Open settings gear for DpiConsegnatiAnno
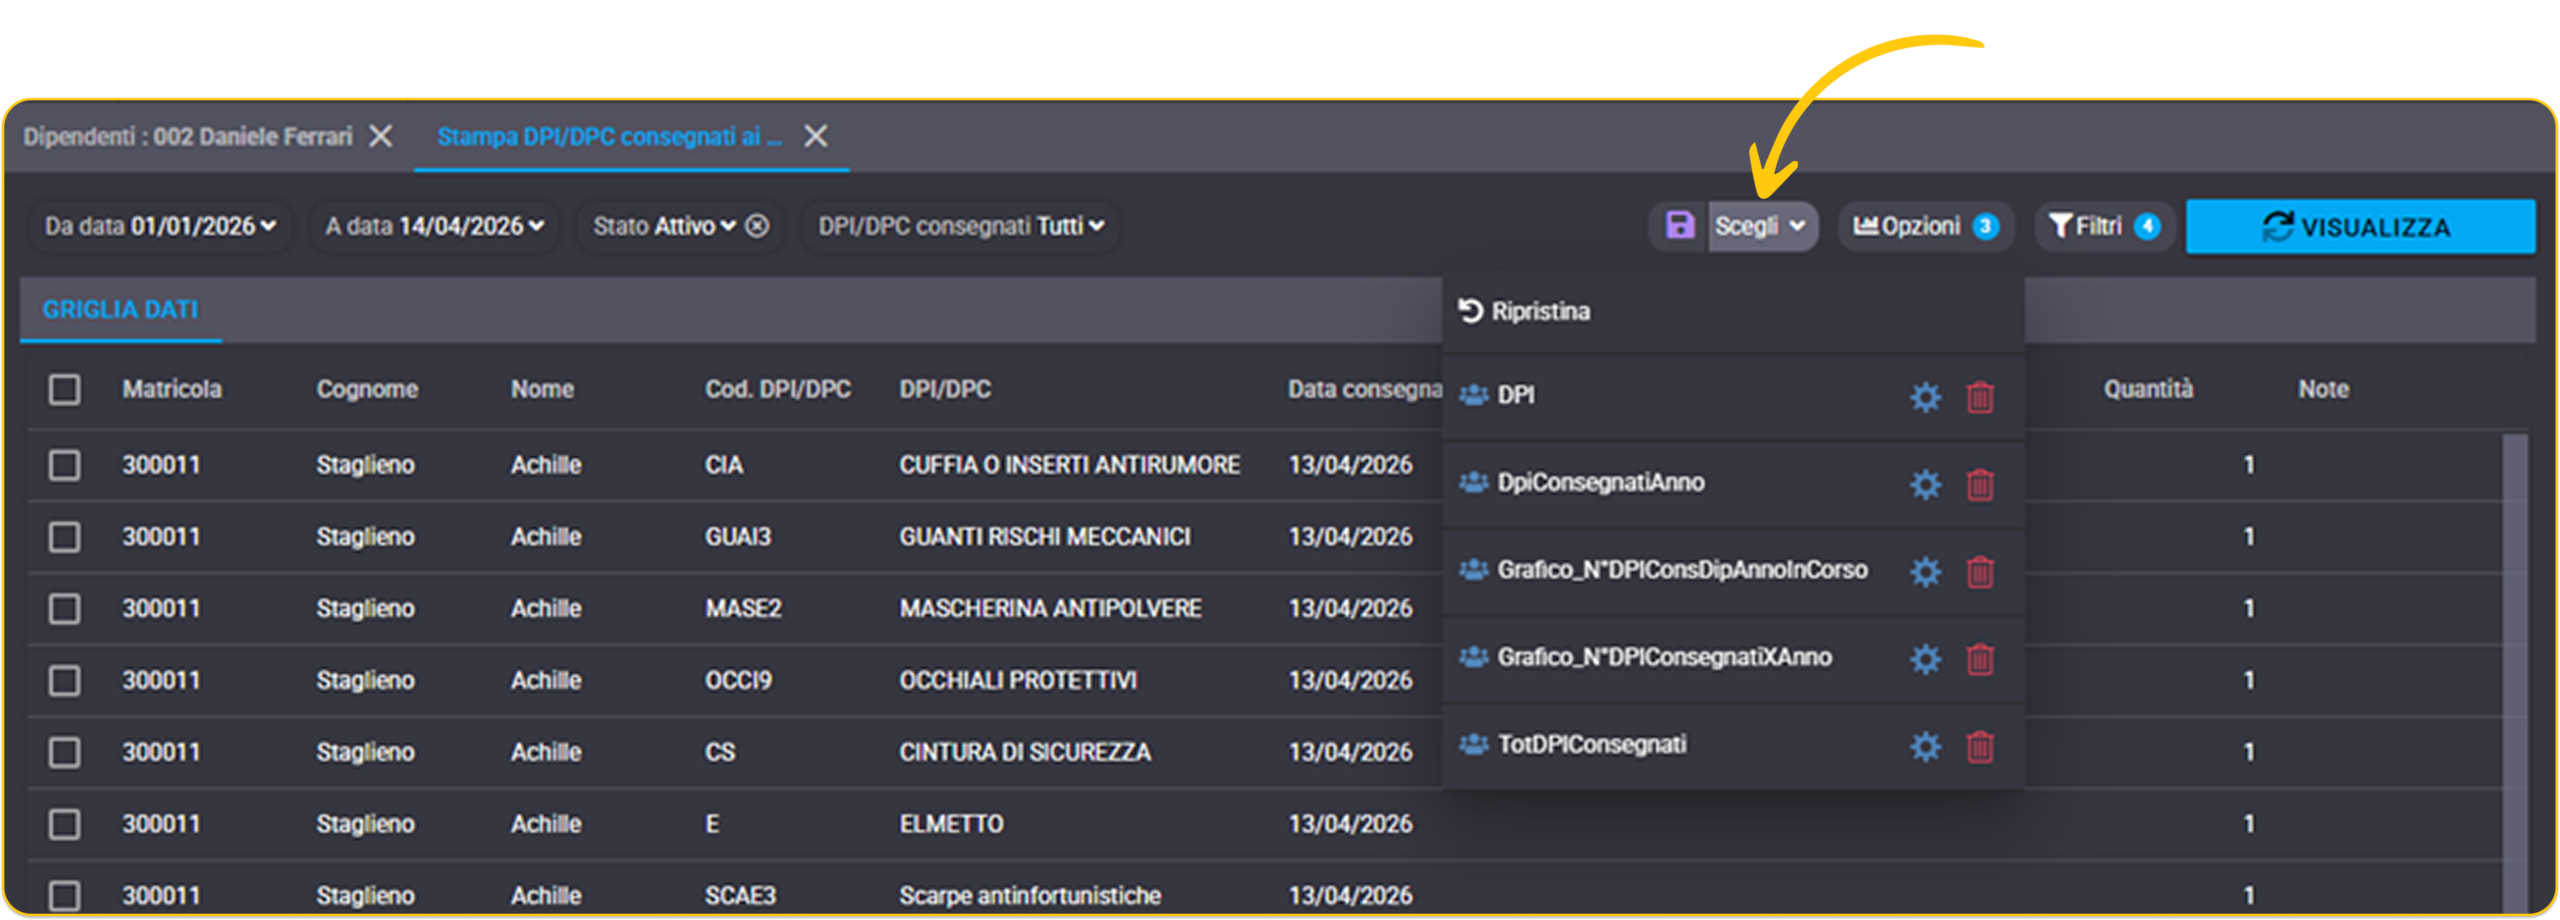 click(x=1925, y=484)
